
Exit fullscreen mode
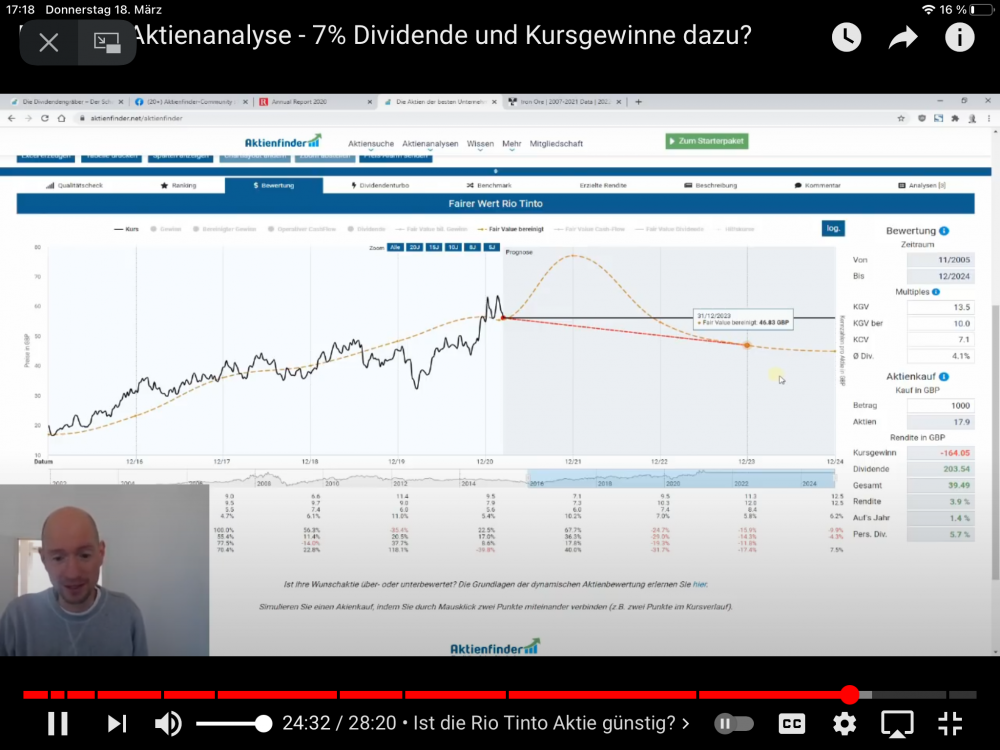click(x=950, y=723)
